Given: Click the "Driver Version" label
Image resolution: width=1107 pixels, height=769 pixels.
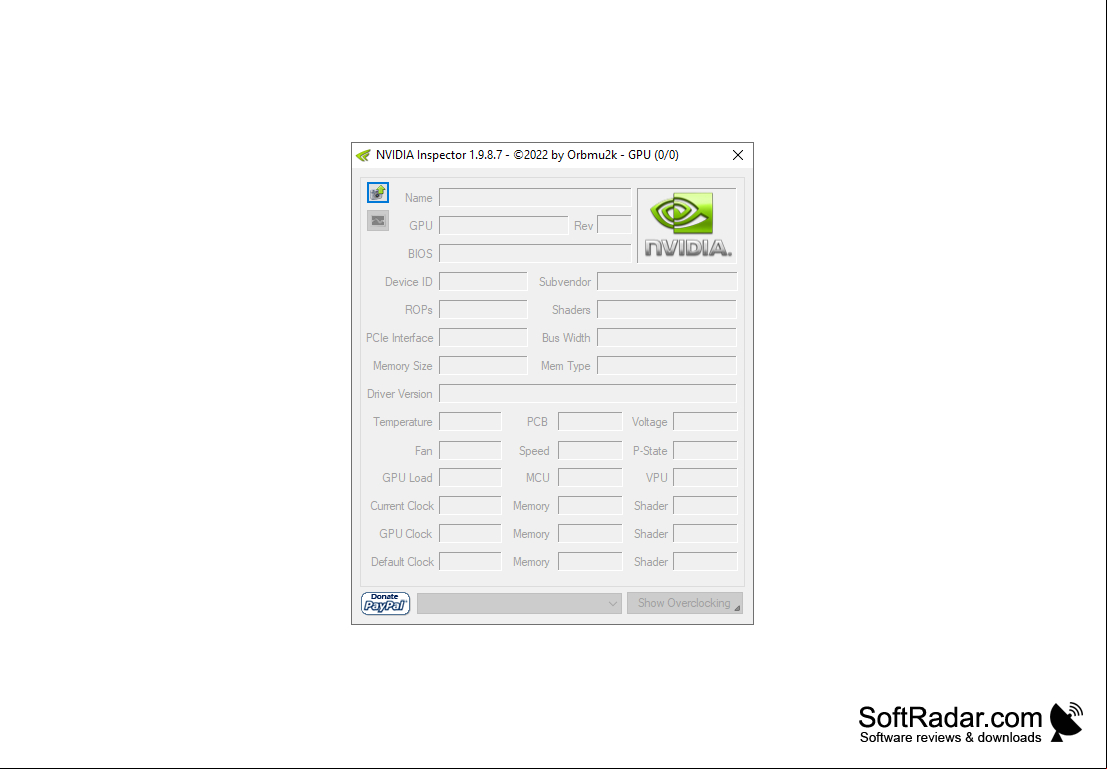Looking at the screenshot, I should click(x=400, y=394).
